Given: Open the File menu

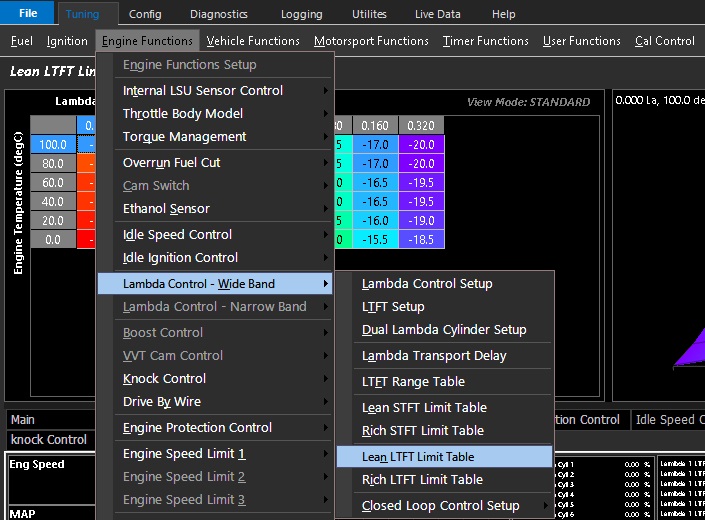Looking at the screenshot, I should coord(28,14).
